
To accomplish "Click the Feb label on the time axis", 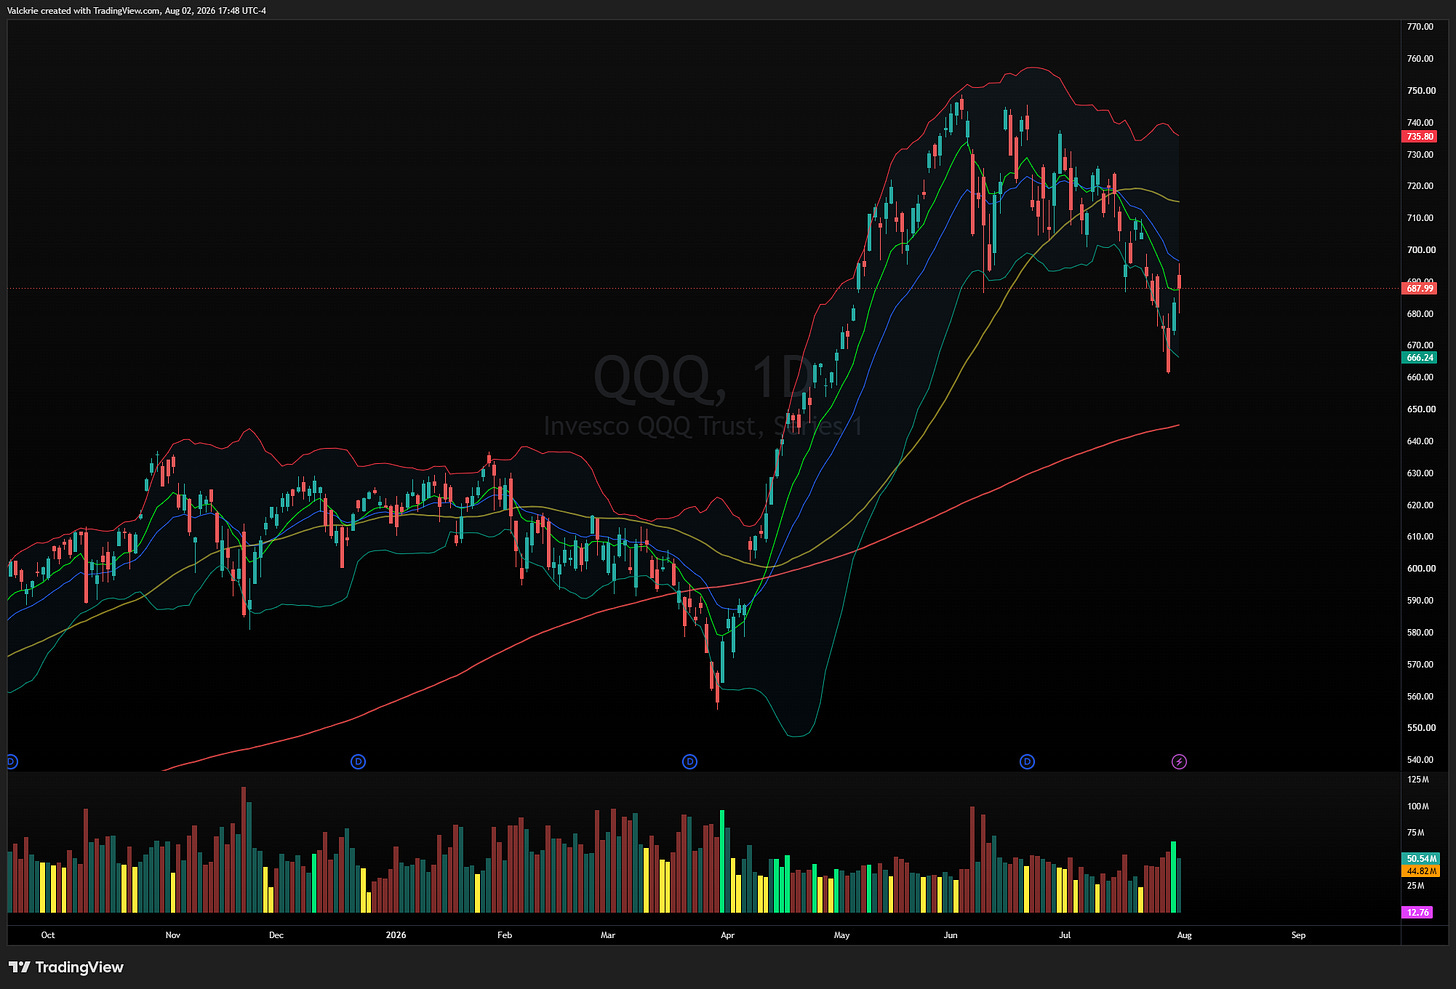I will click(504, 935).
